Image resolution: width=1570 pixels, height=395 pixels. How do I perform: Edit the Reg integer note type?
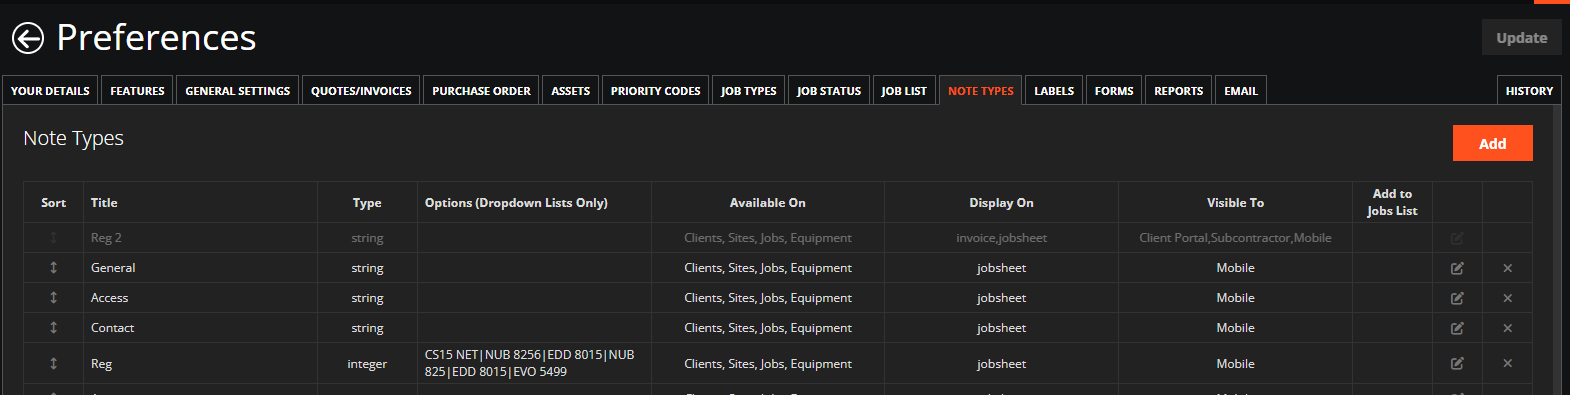(x=1457, y=364)
